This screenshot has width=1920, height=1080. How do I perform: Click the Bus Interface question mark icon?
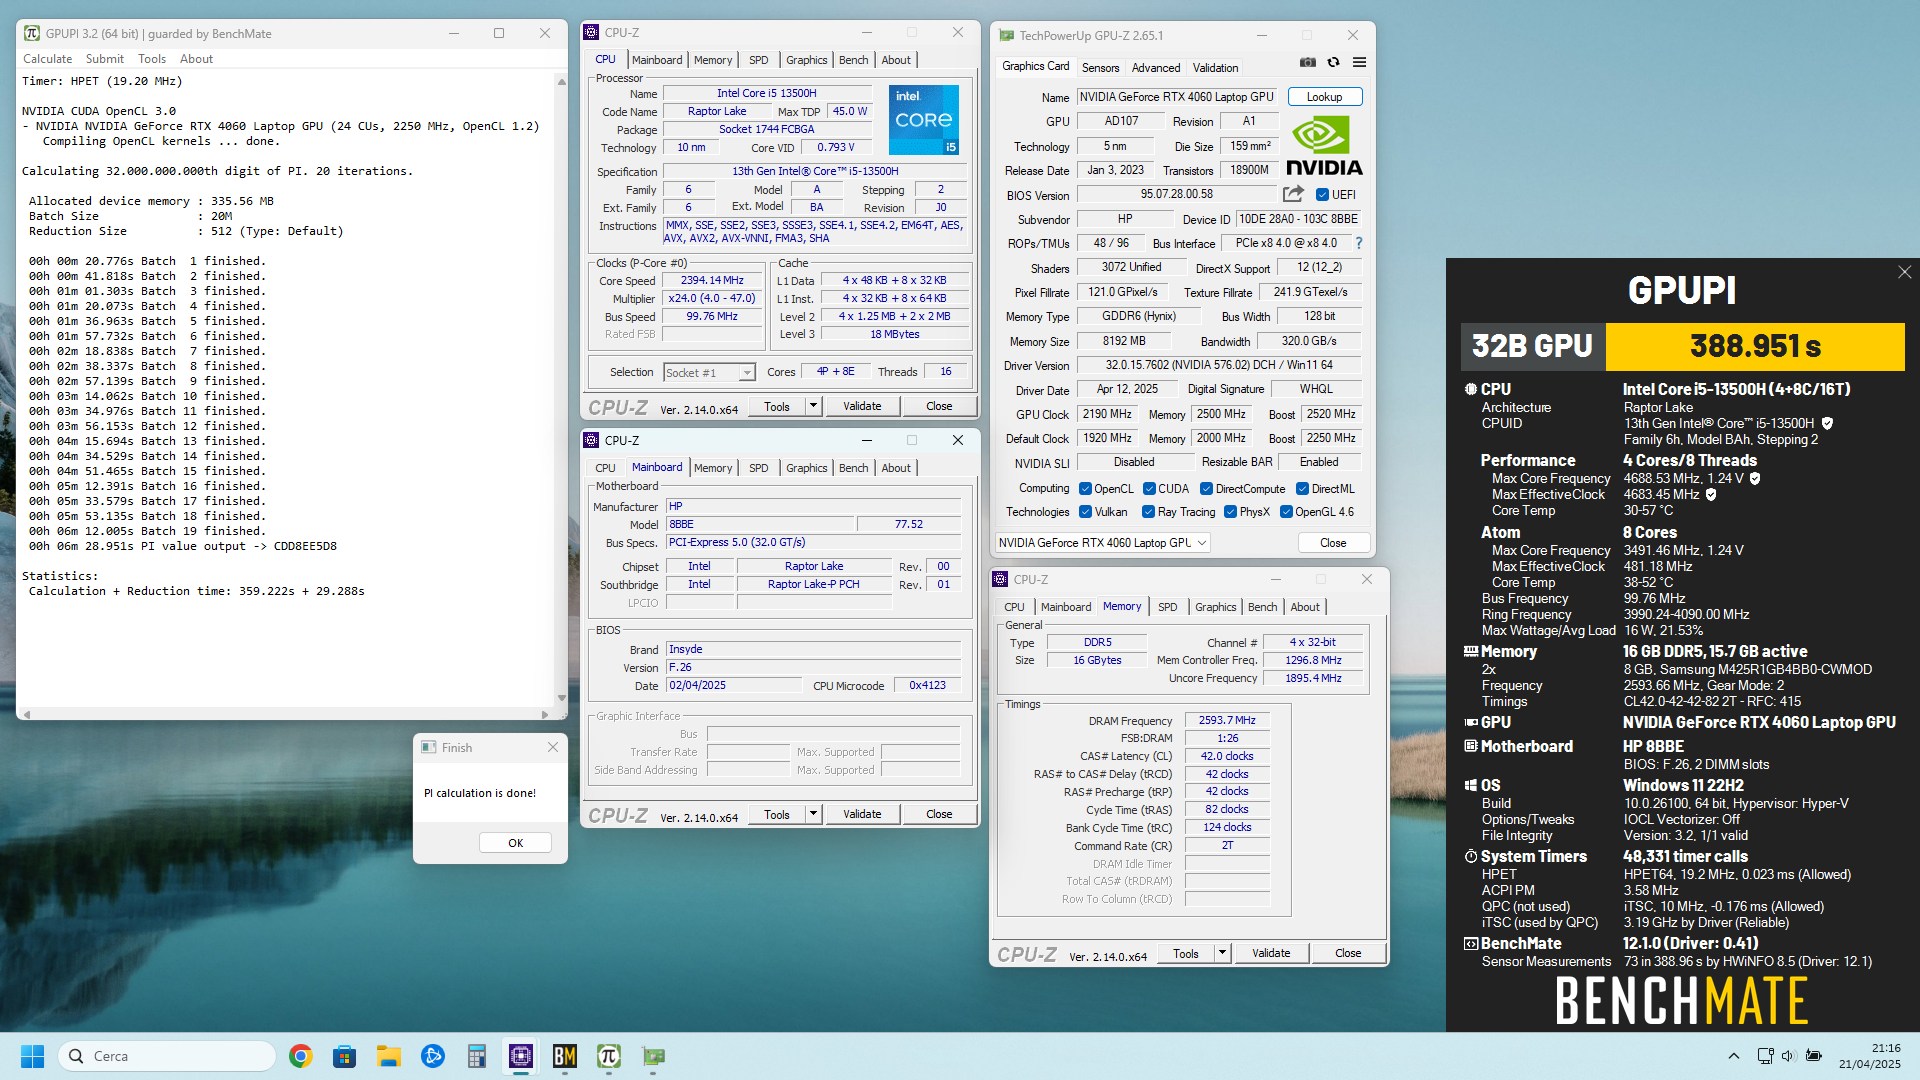coord(1358,243)
